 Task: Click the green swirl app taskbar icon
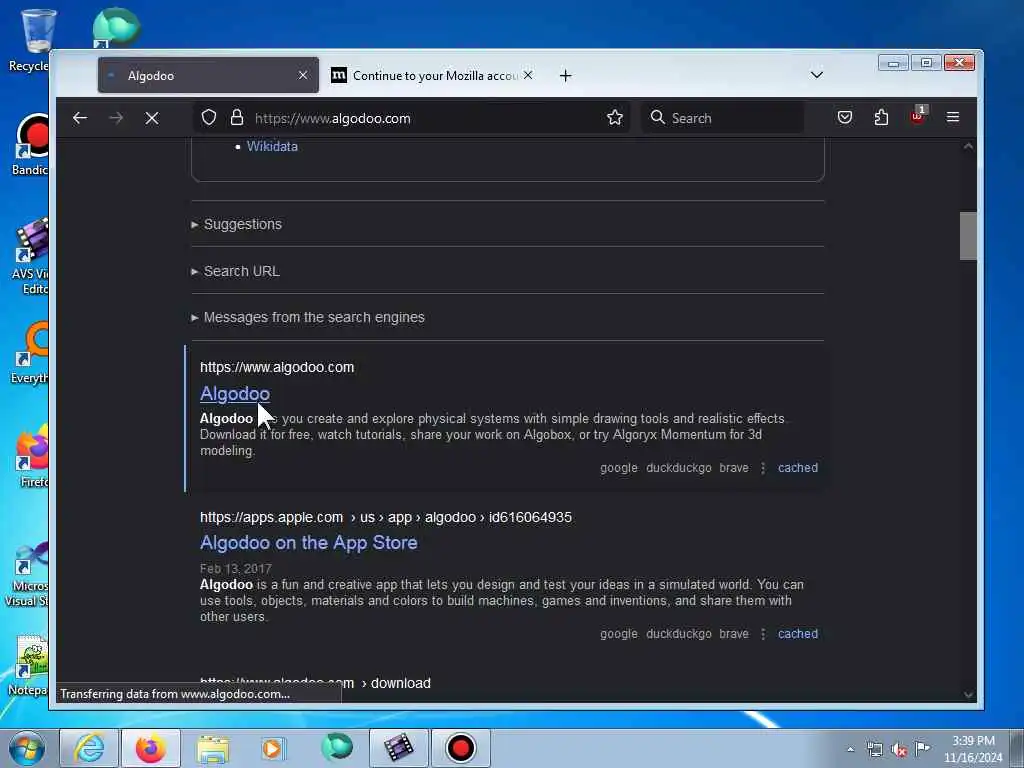click(x=336, y=748)
